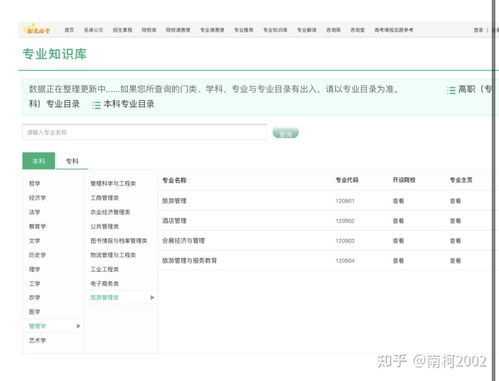The height and width of the screenshot is (381, 499).
Task: Click the 登录 link at top right
Action: pyautogui.click(x=478, y=30)
